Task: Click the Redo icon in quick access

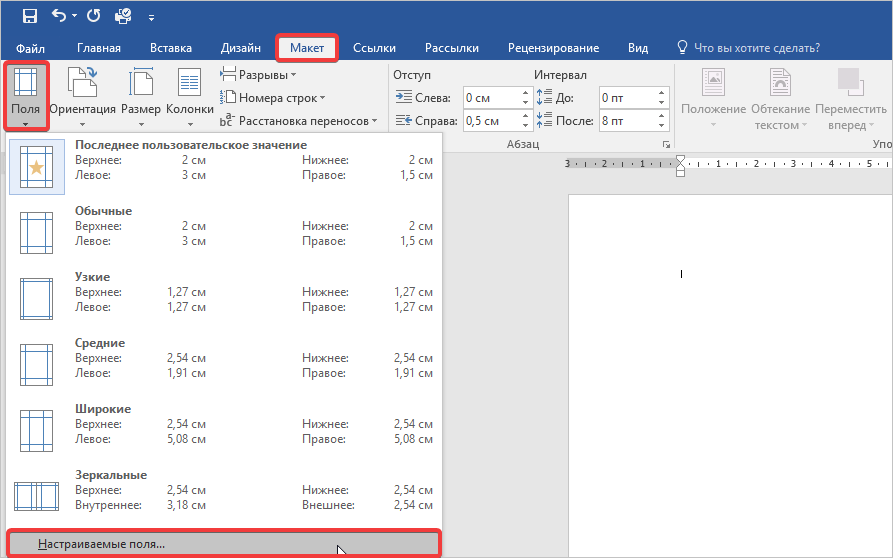Action: pyautogui.click(x=94, y=16)
